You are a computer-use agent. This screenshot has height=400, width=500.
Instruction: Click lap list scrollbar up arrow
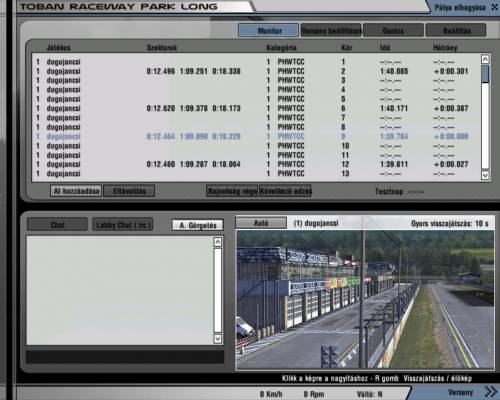point(485,59)
